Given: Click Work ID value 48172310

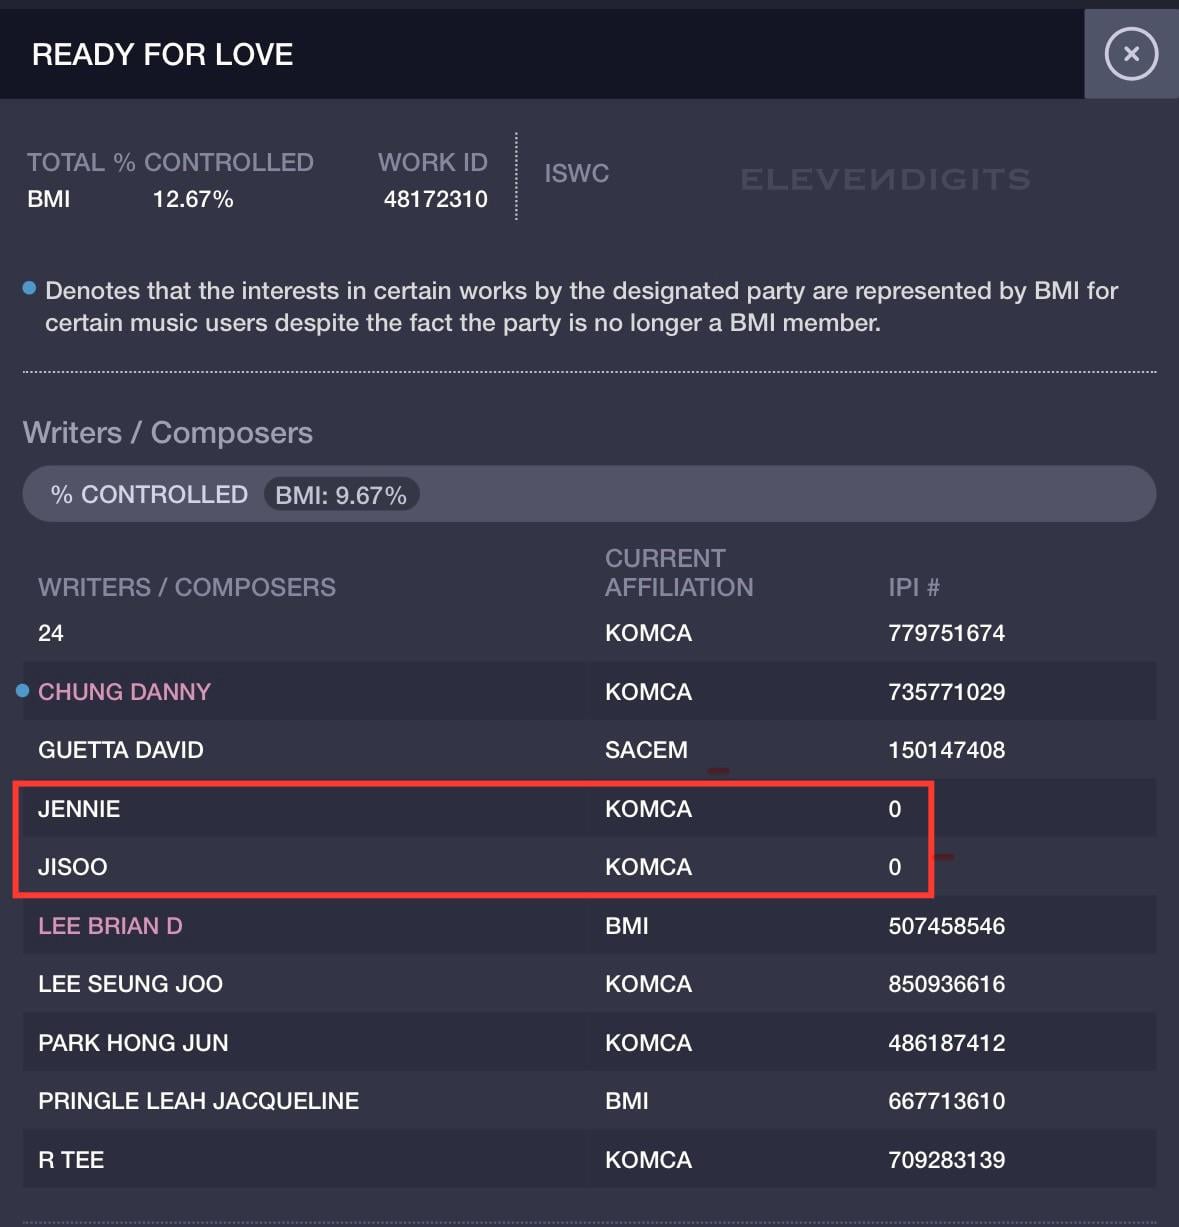Looking at the screenshot, I should click(435, 199).
